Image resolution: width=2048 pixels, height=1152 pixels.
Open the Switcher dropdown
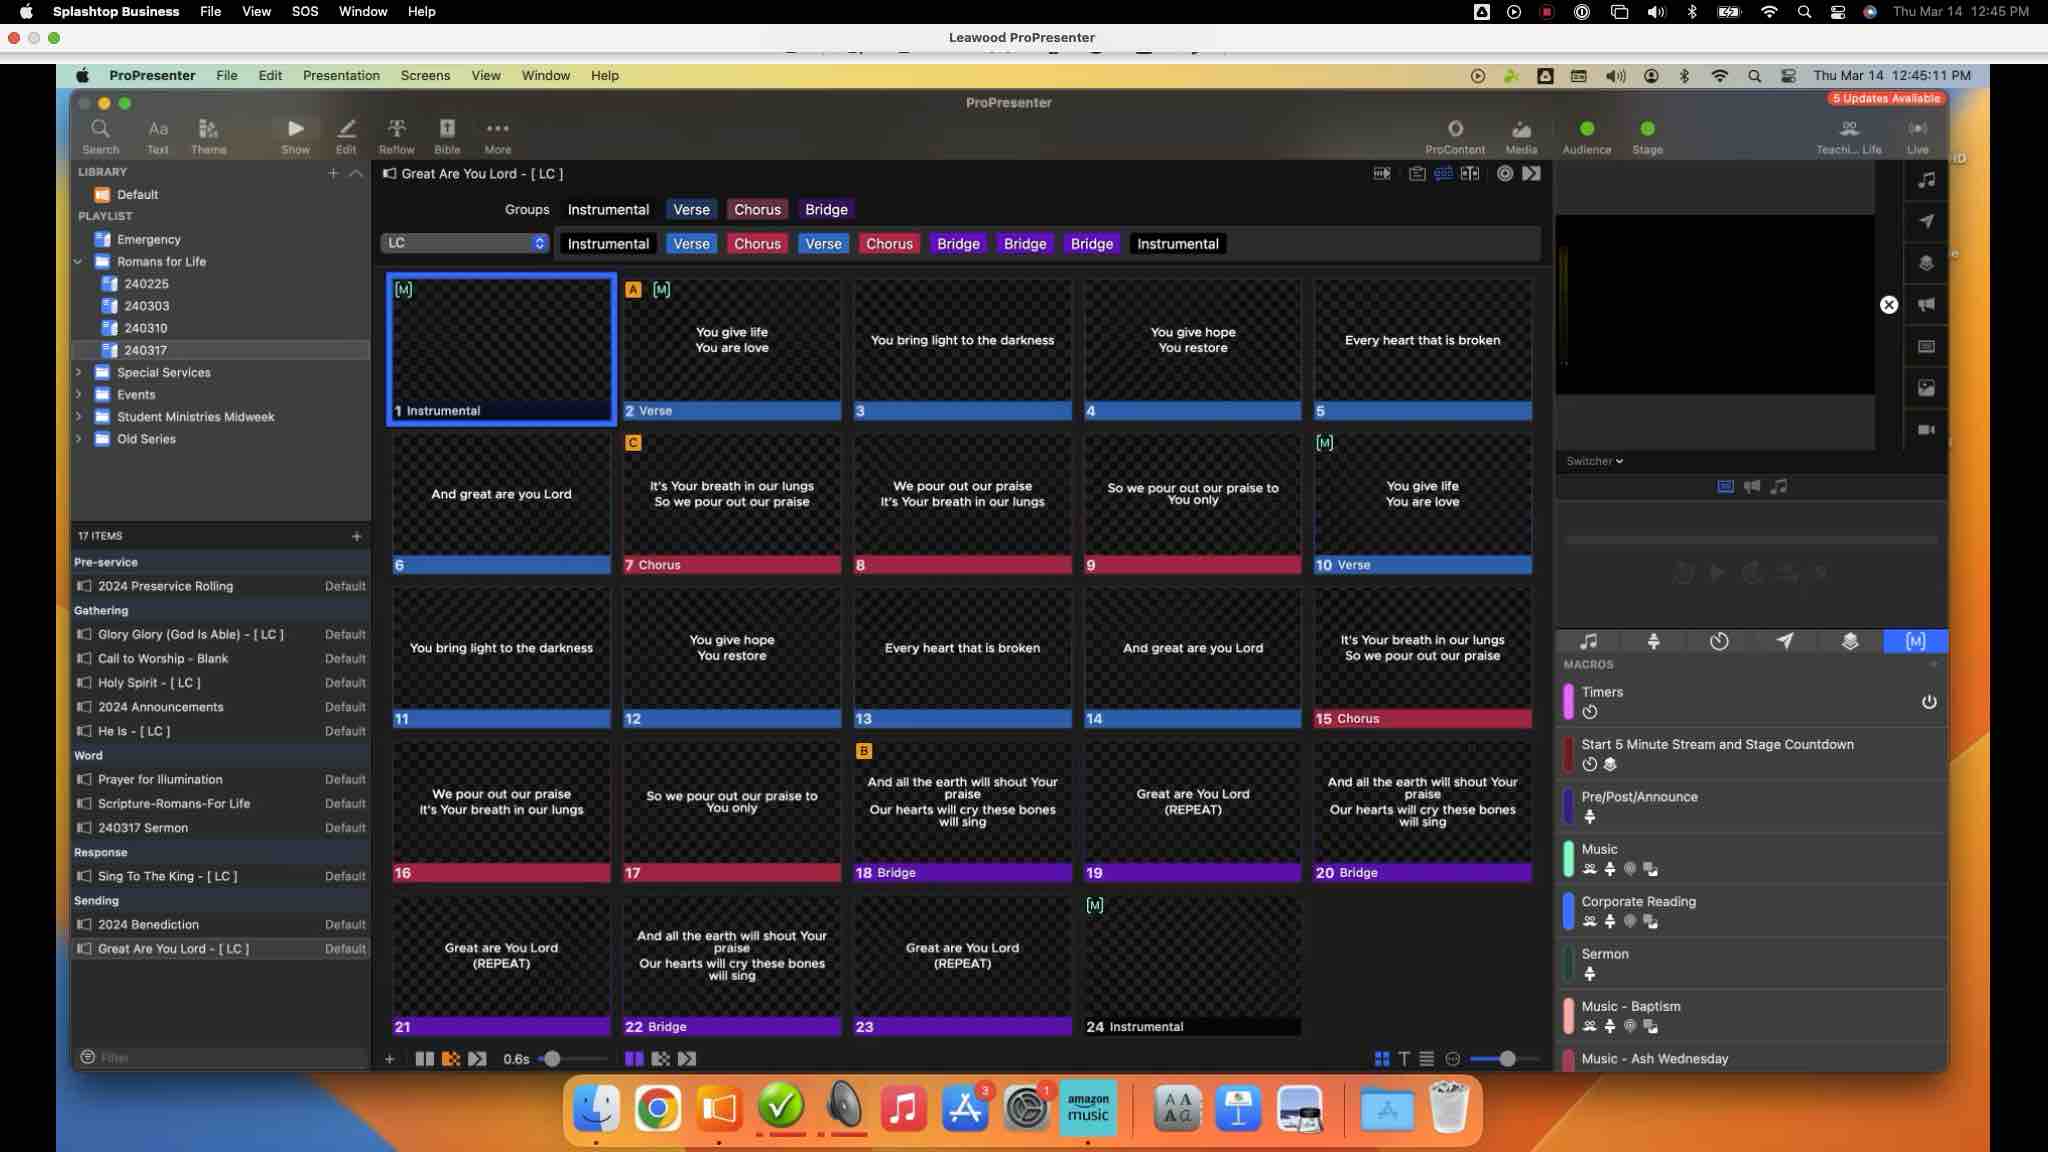[x=1594, y=461]
